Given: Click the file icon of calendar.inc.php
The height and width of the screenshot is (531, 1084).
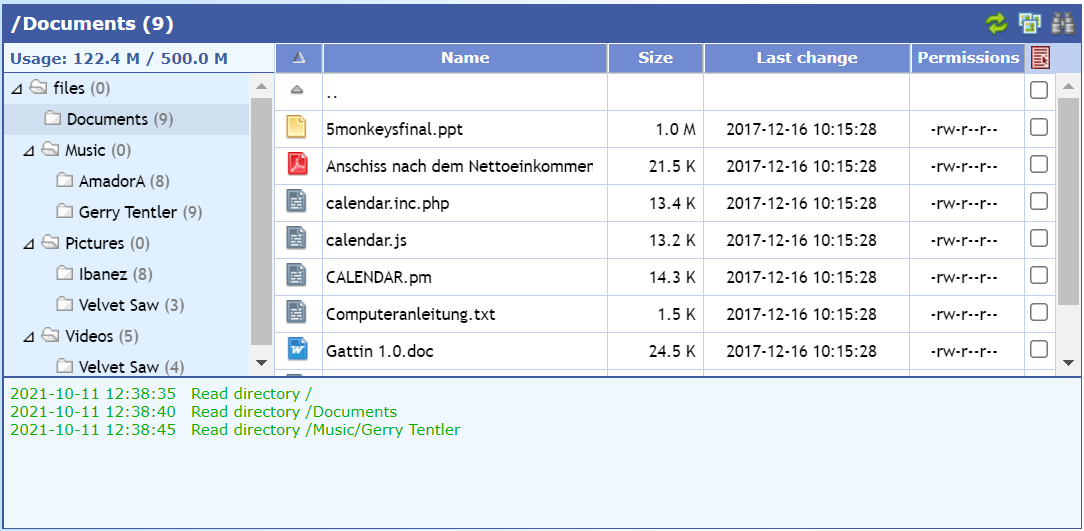Looking at the screenshot, I should [x=297, y=202].
